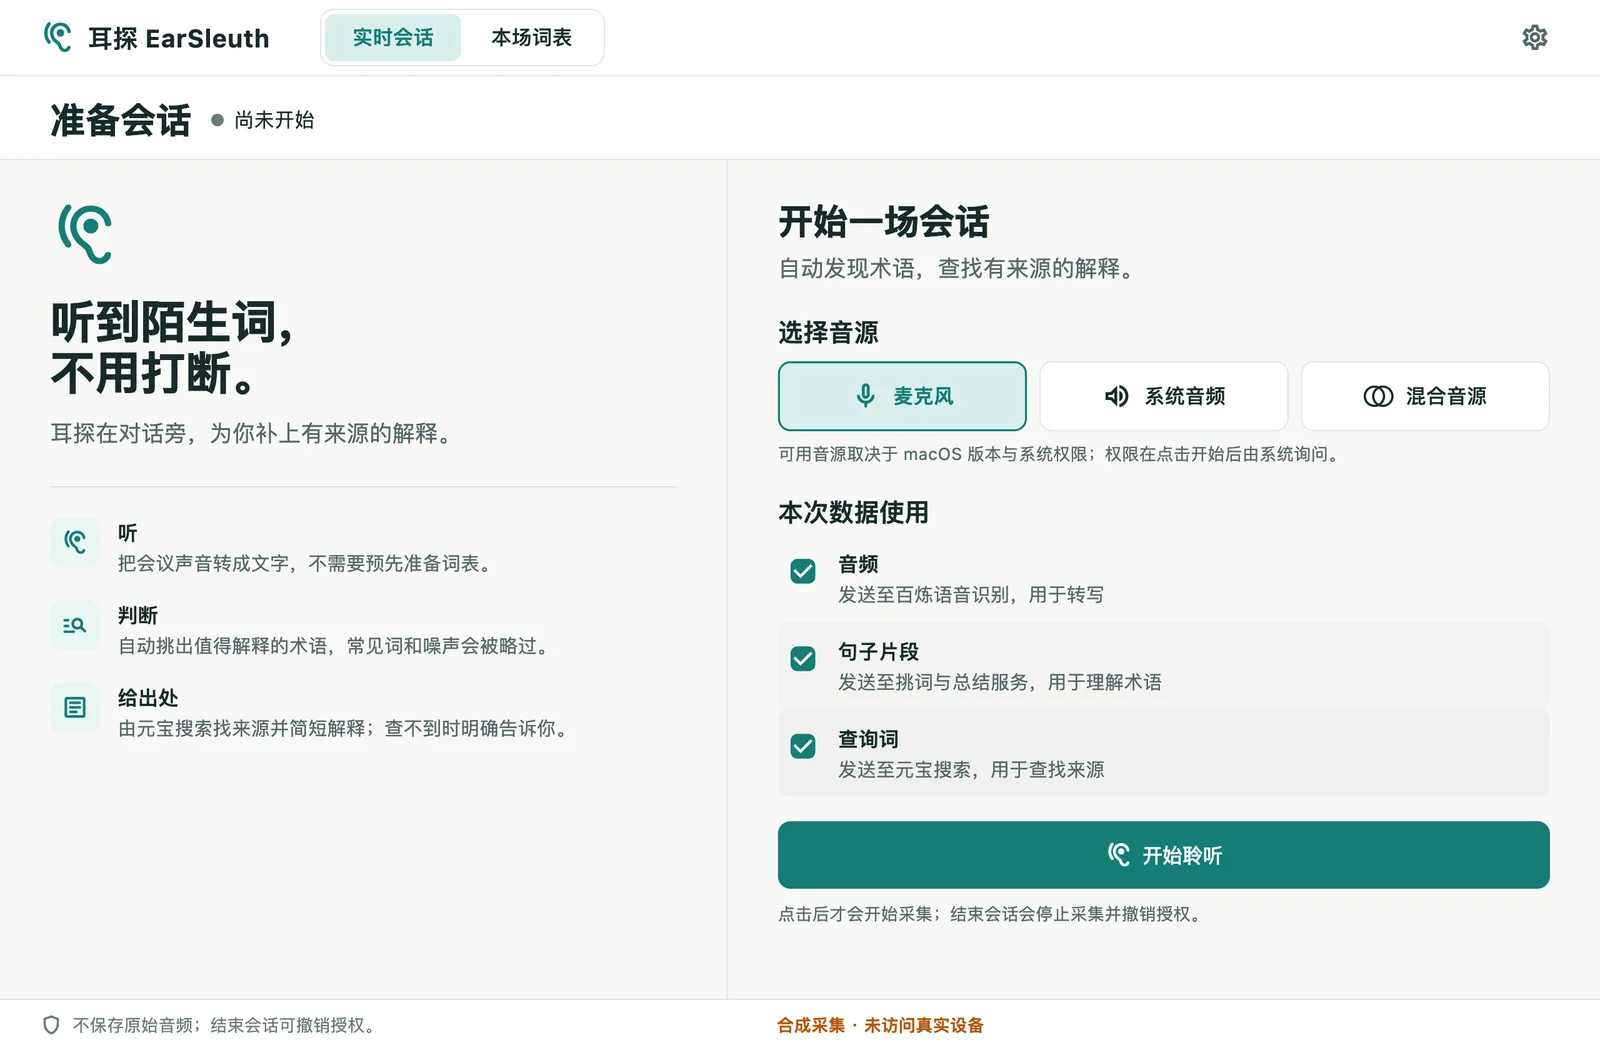Click the ear icon beside 听
The height and width of the screenshot is (1050, 1600).
75,542
